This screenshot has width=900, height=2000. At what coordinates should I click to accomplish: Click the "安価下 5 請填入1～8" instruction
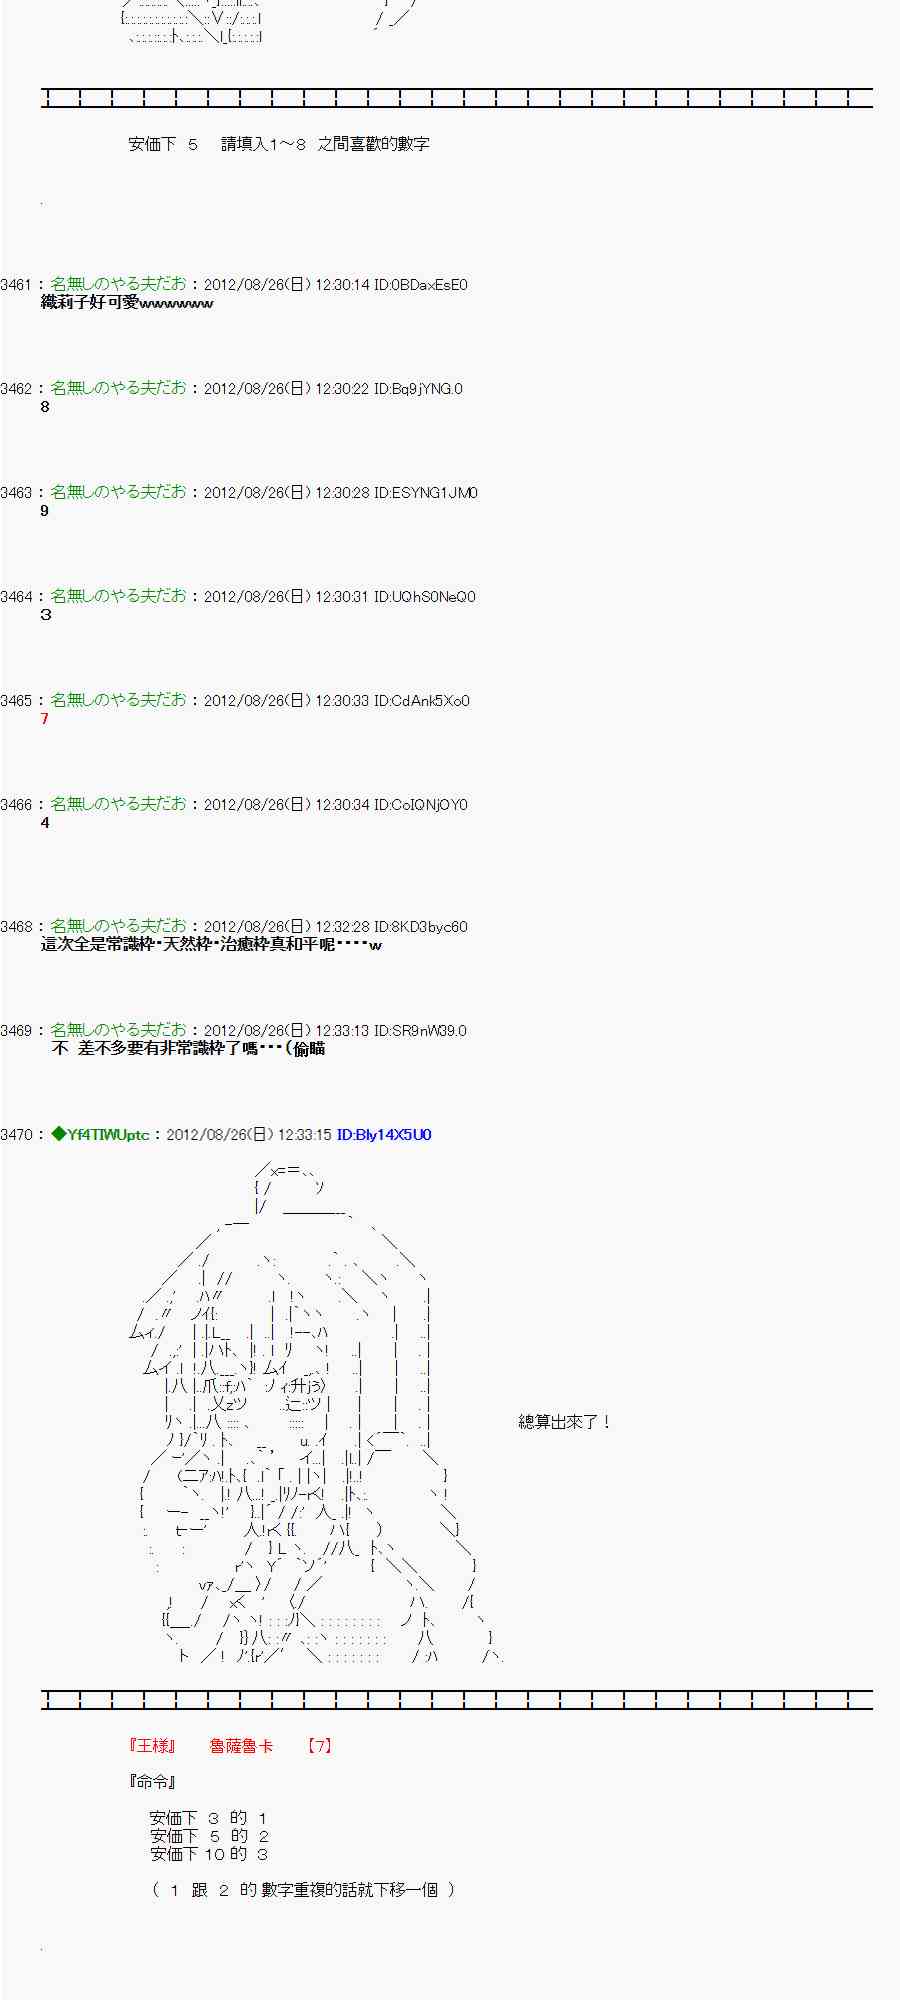click(x=279, y=144)
